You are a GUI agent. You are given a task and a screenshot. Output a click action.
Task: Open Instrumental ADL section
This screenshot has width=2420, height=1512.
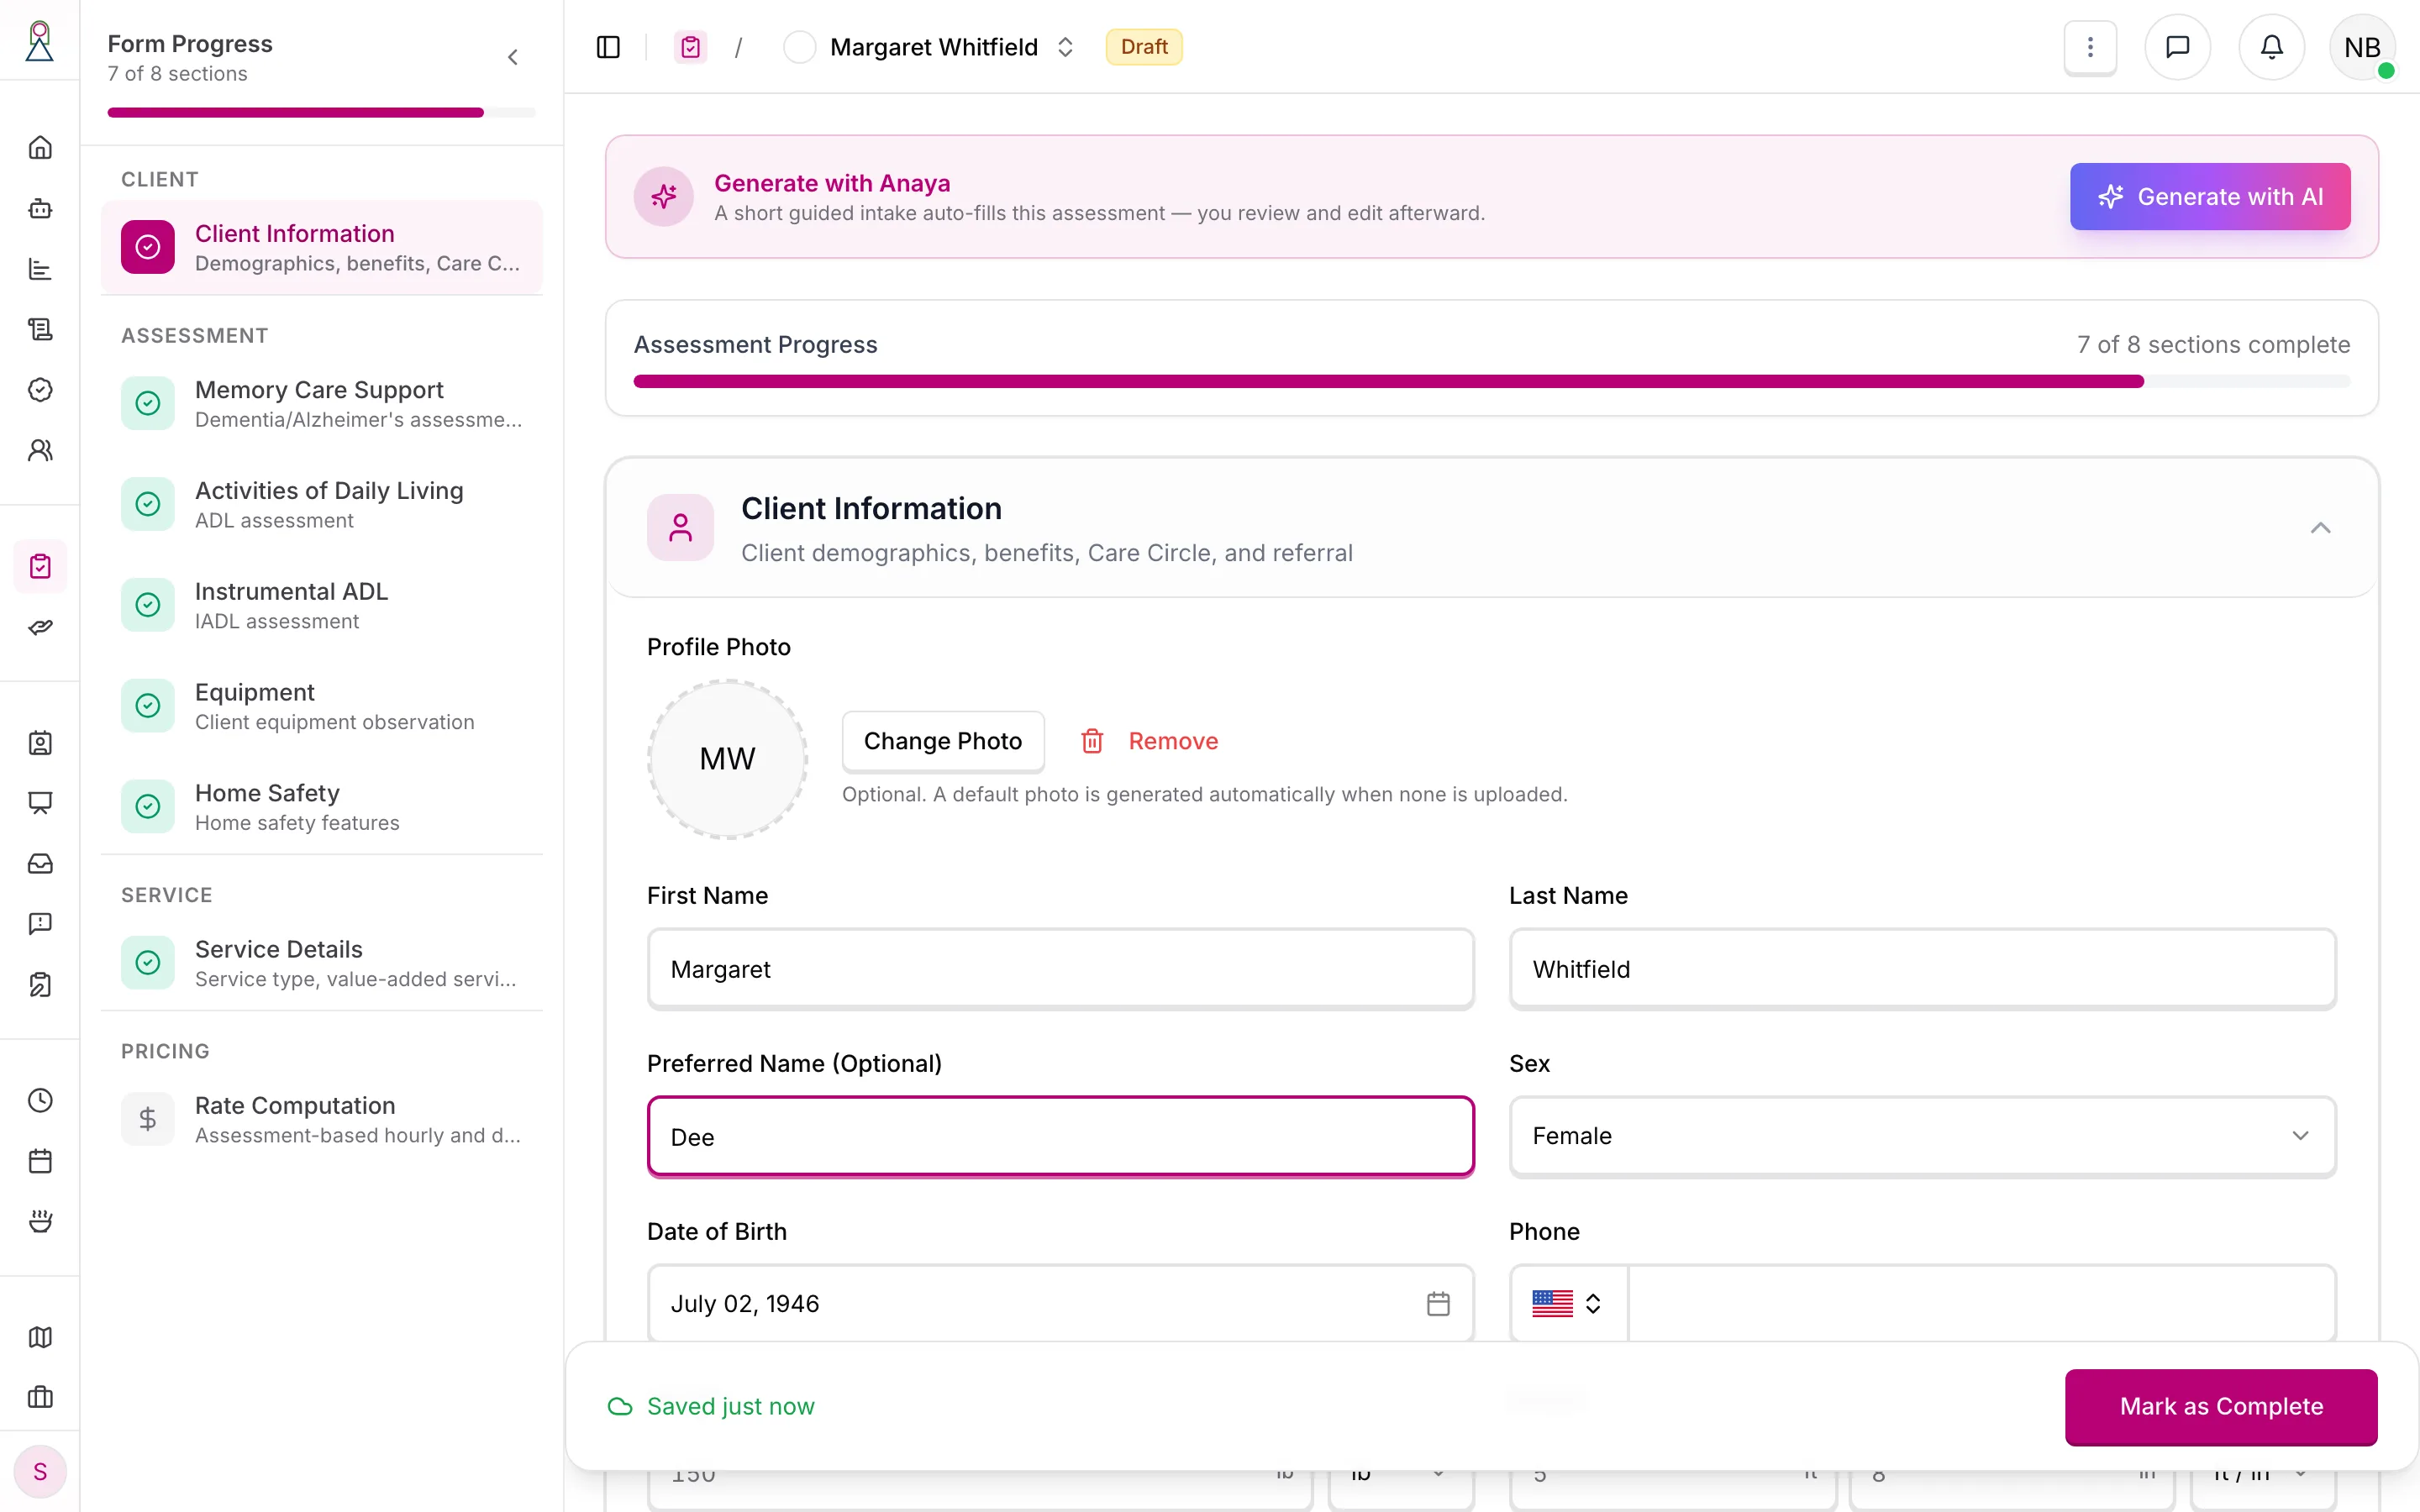coord(322,605)
